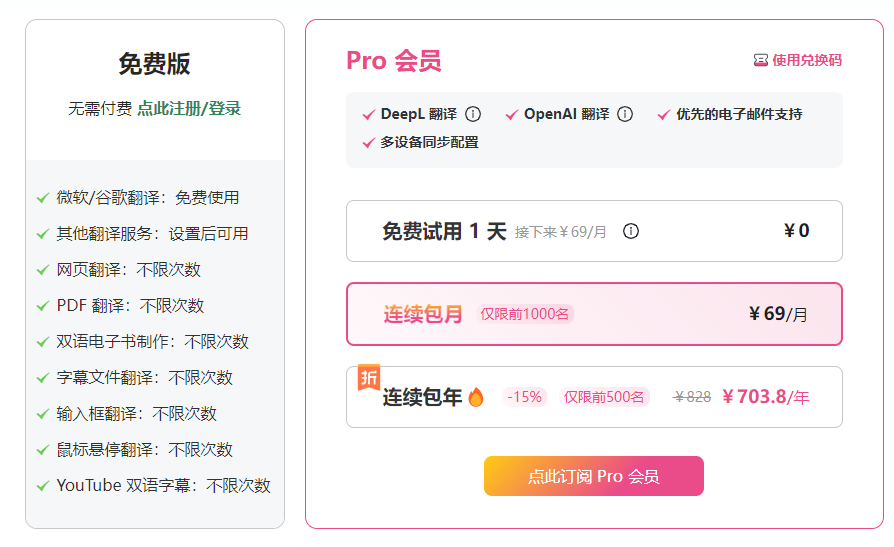894x547 pixels.
Task: Click the 仅限前500名 badge
Action: [604, 397]
